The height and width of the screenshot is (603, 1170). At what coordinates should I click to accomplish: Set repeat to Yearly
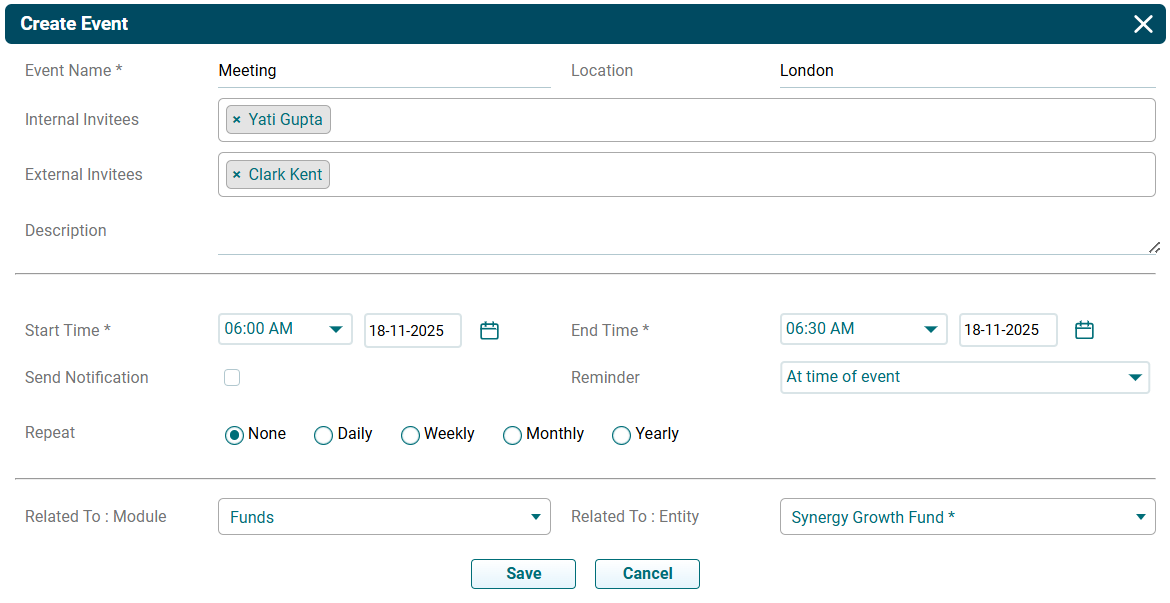point(621,435)
